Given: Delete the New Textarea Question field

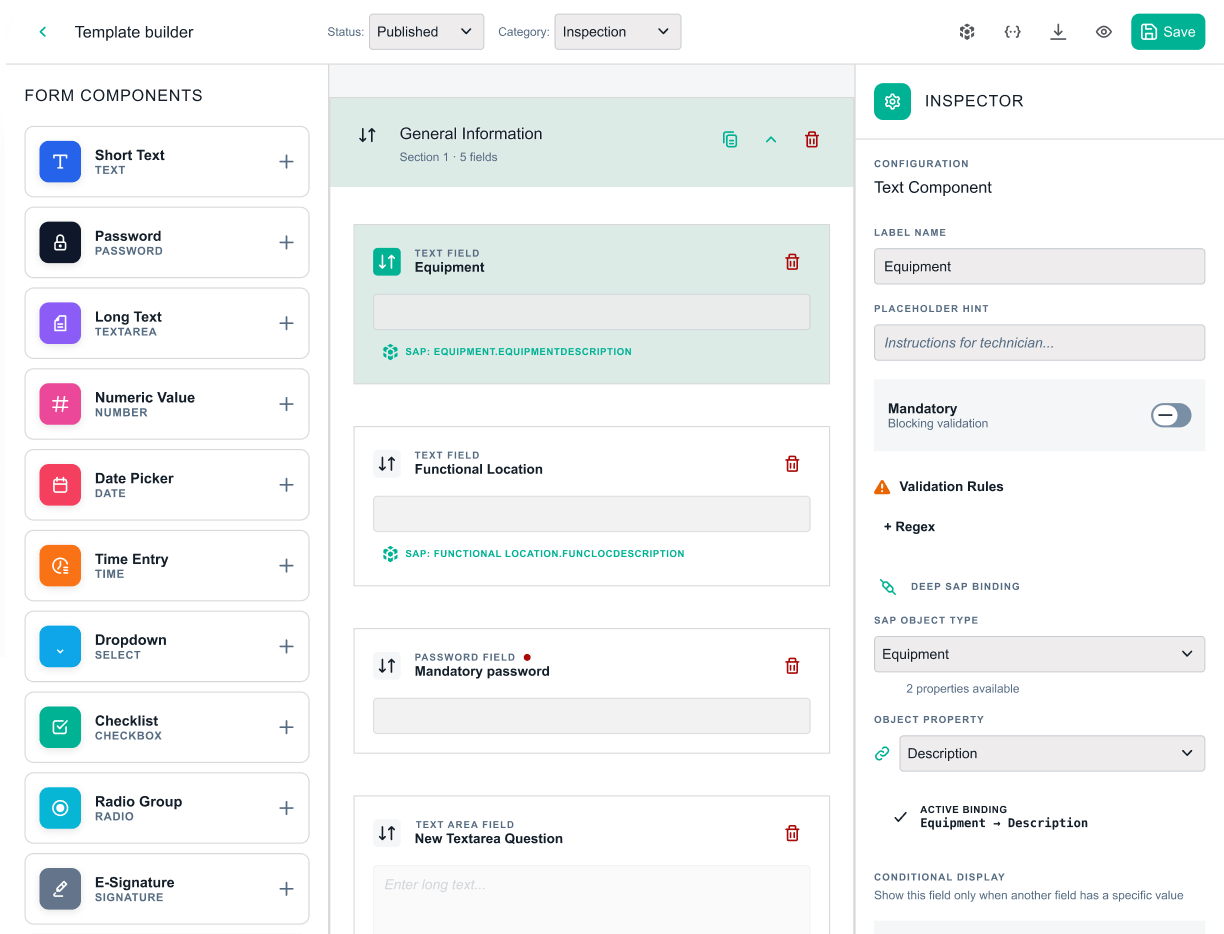Looking at the screenshot, I should point(792,833).
